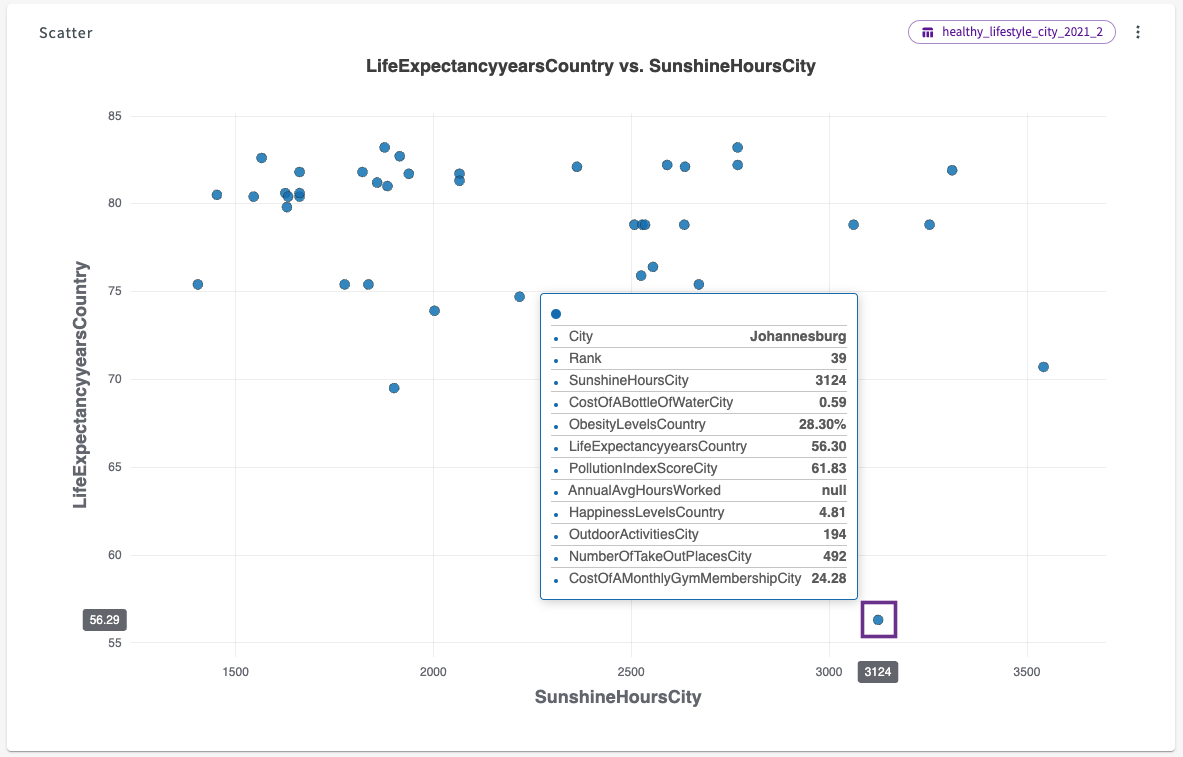
Task: Click the tooltip row "SunshineHoursCity"
Action: 699,380
